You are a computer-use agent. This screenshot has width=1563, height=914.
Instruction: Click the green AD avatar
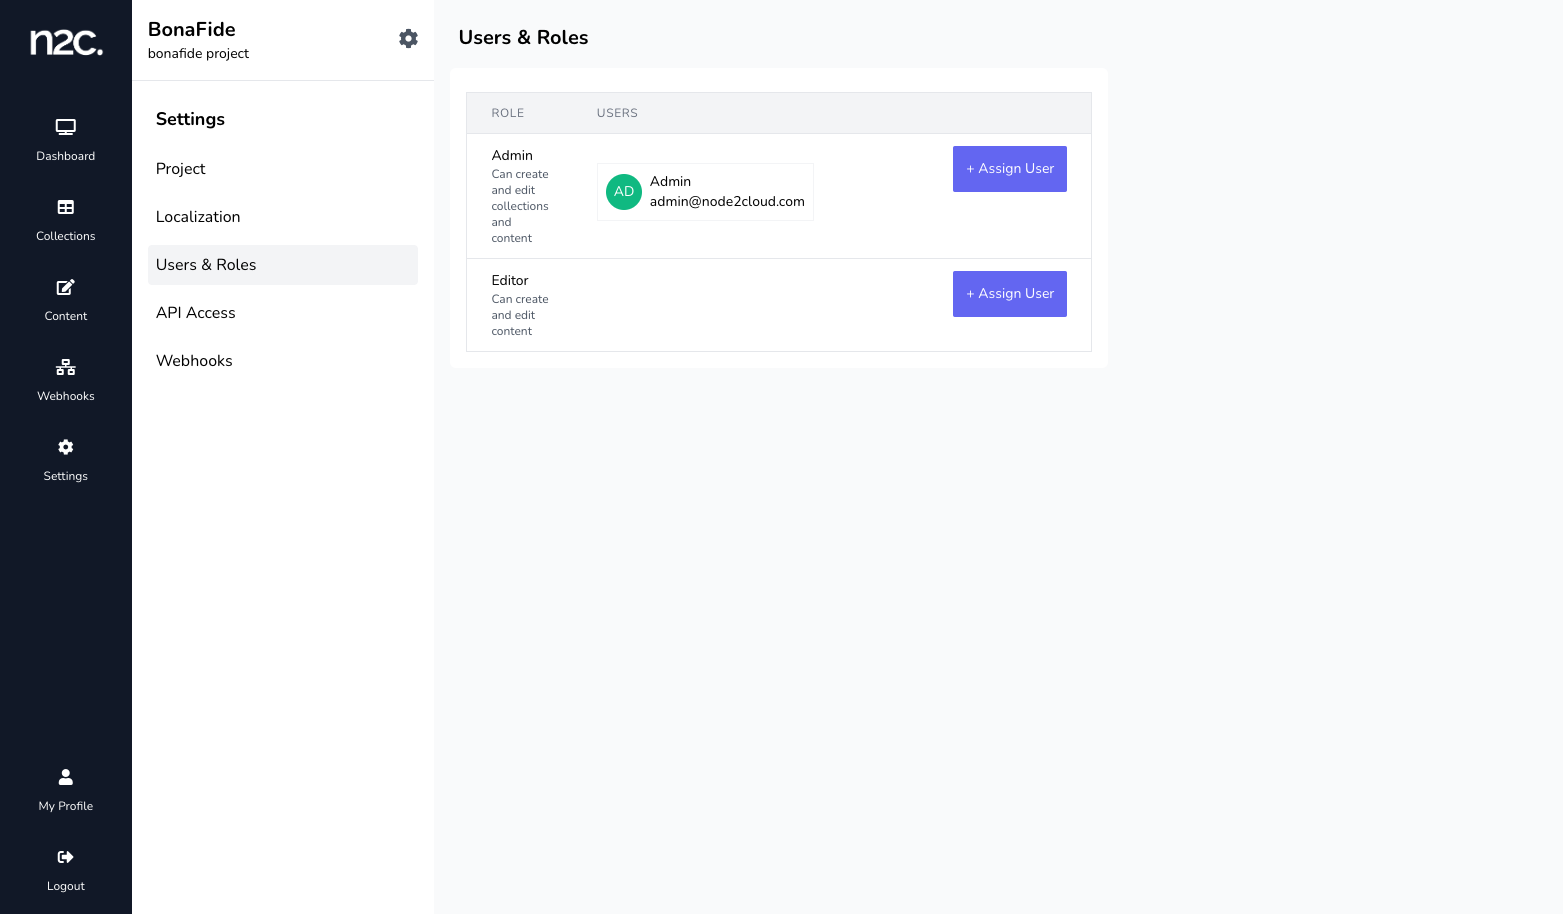point(624,192)
